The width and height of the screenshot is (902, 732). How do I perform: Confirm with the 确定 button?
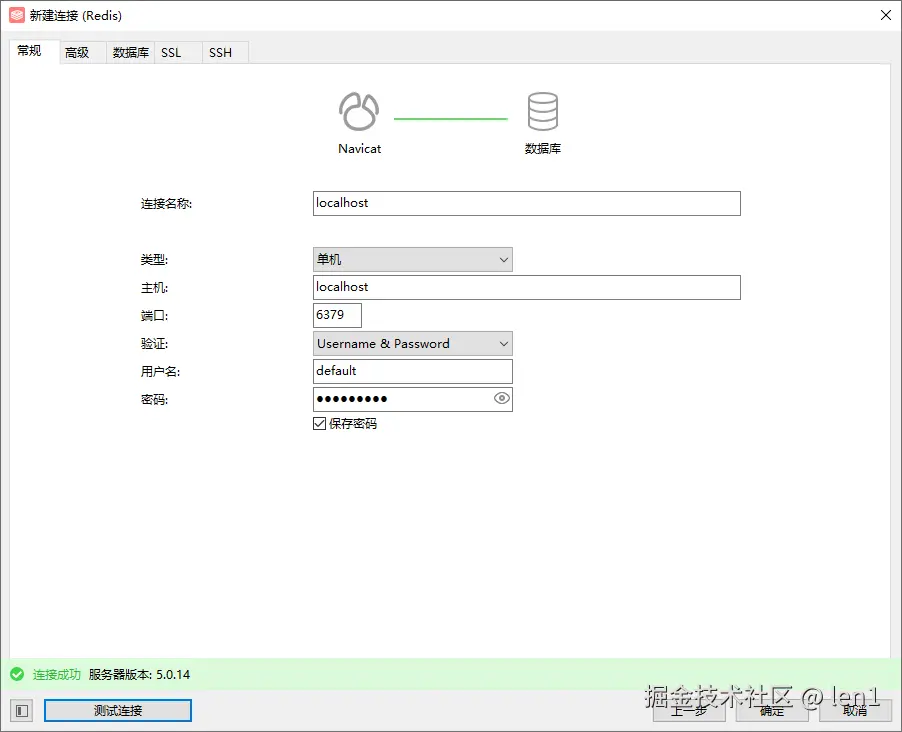[772, 711]
